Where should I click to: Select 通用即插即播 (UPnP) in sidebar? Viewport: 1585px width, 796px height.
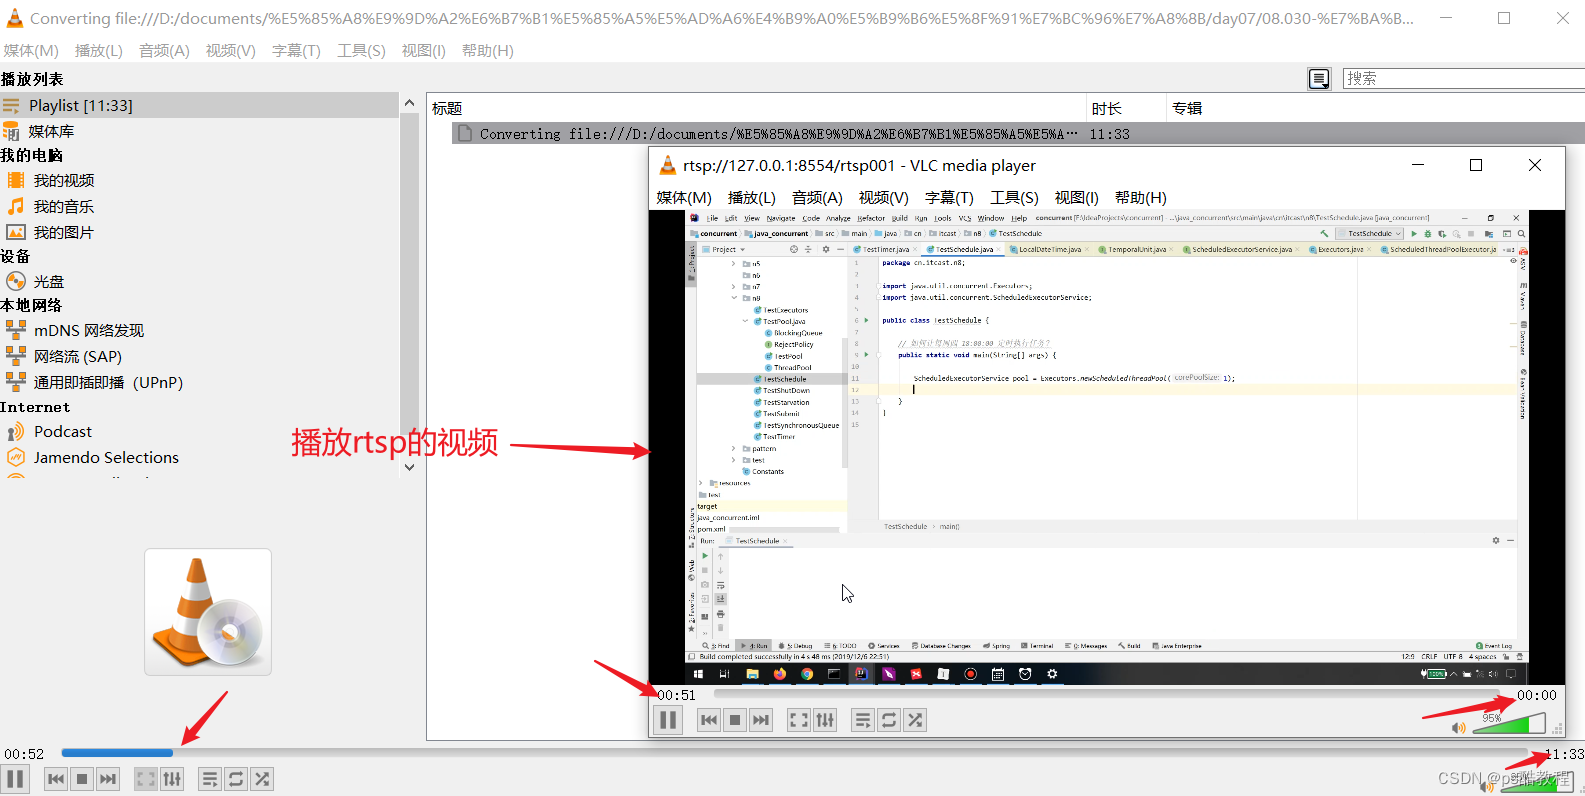point(108,382)
